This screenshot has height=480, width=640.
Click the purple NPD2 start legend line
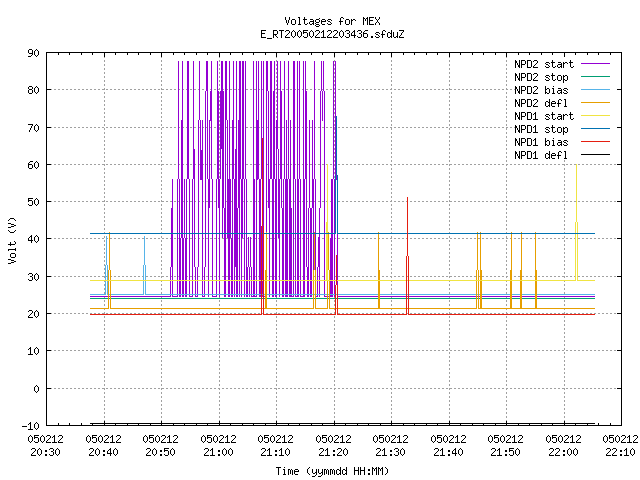(595, 64)
